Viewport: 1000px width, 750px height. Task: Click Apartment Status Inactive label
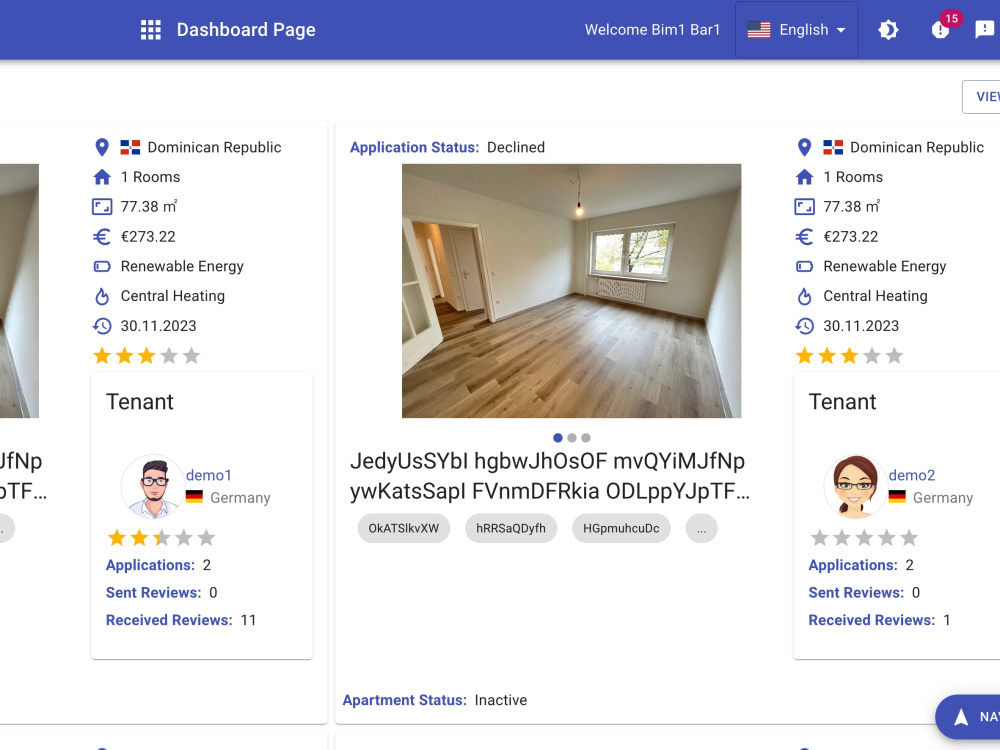click(x=435, y=700)
